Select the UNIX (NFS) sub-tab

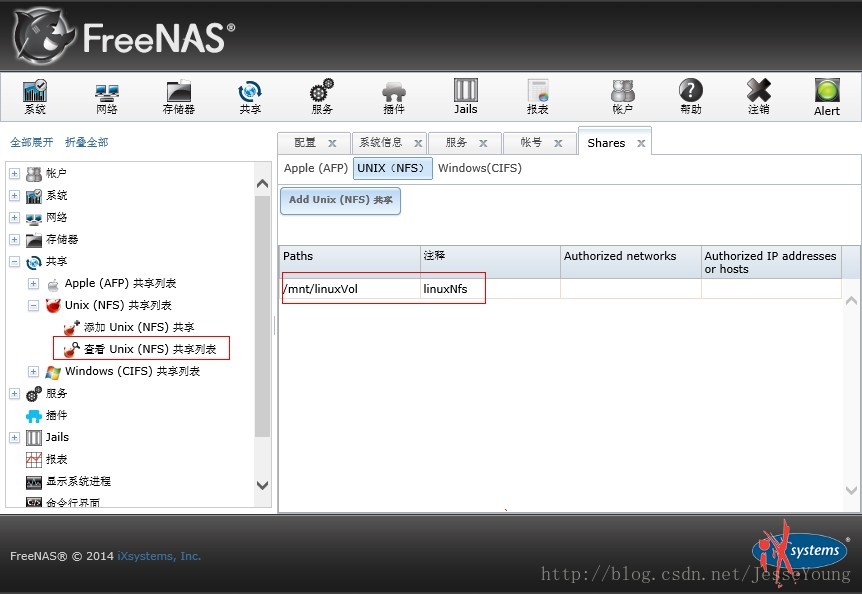coord(393,168)
